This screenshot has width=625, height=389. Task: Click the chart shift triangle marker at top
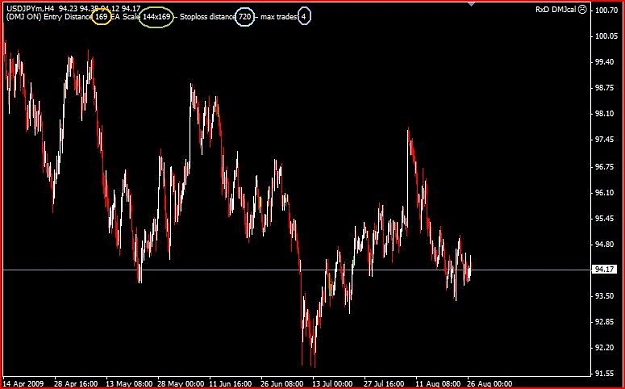[x=472, y=4]
